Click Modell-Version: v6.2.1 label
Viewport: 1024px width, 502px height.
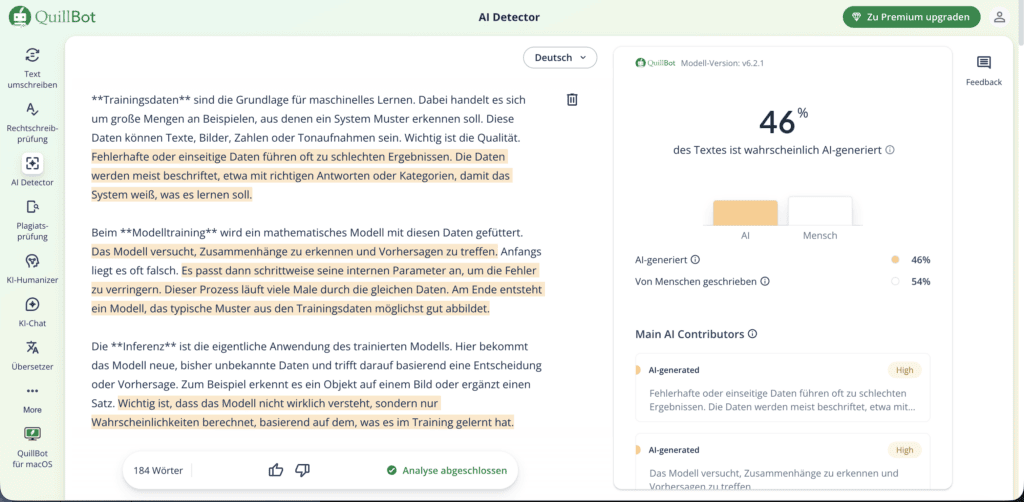pyautogui.click(x=722, y=63)
